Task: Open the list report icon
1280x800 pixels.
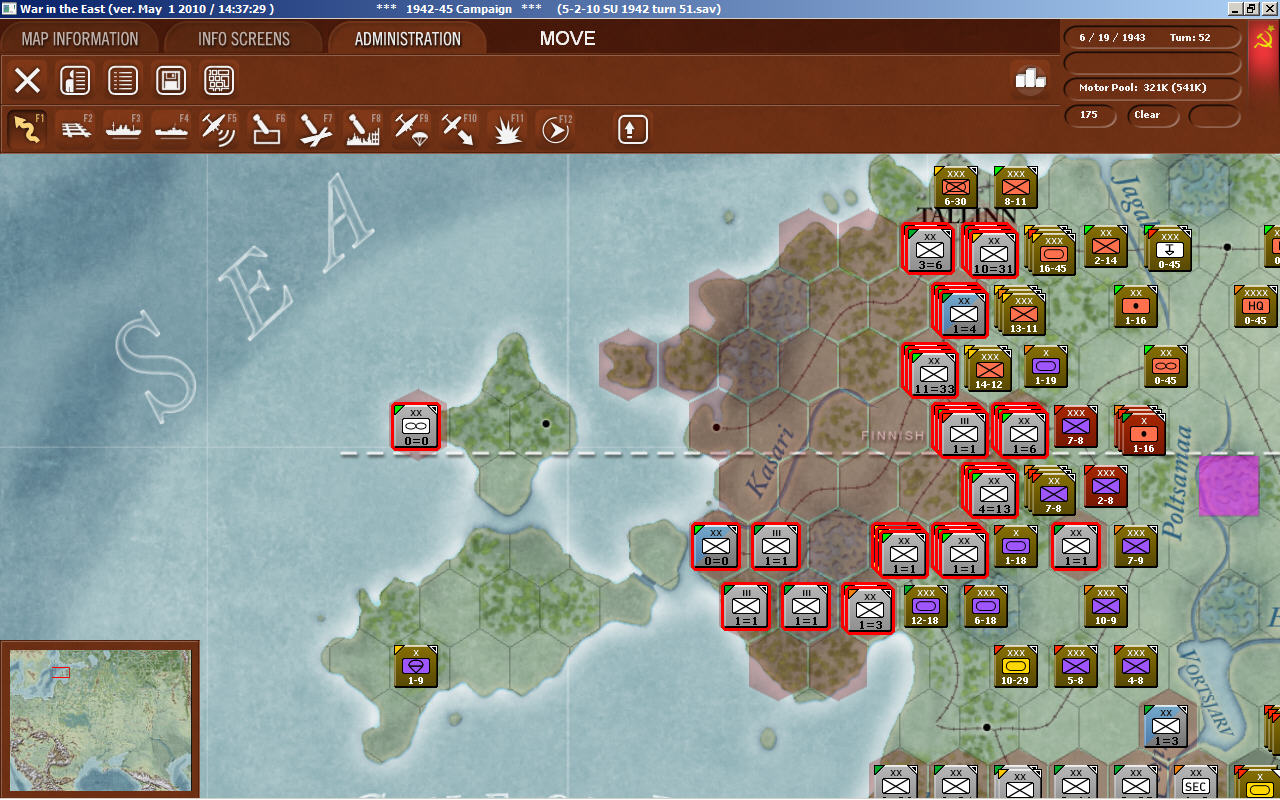Action: (123, 80)
